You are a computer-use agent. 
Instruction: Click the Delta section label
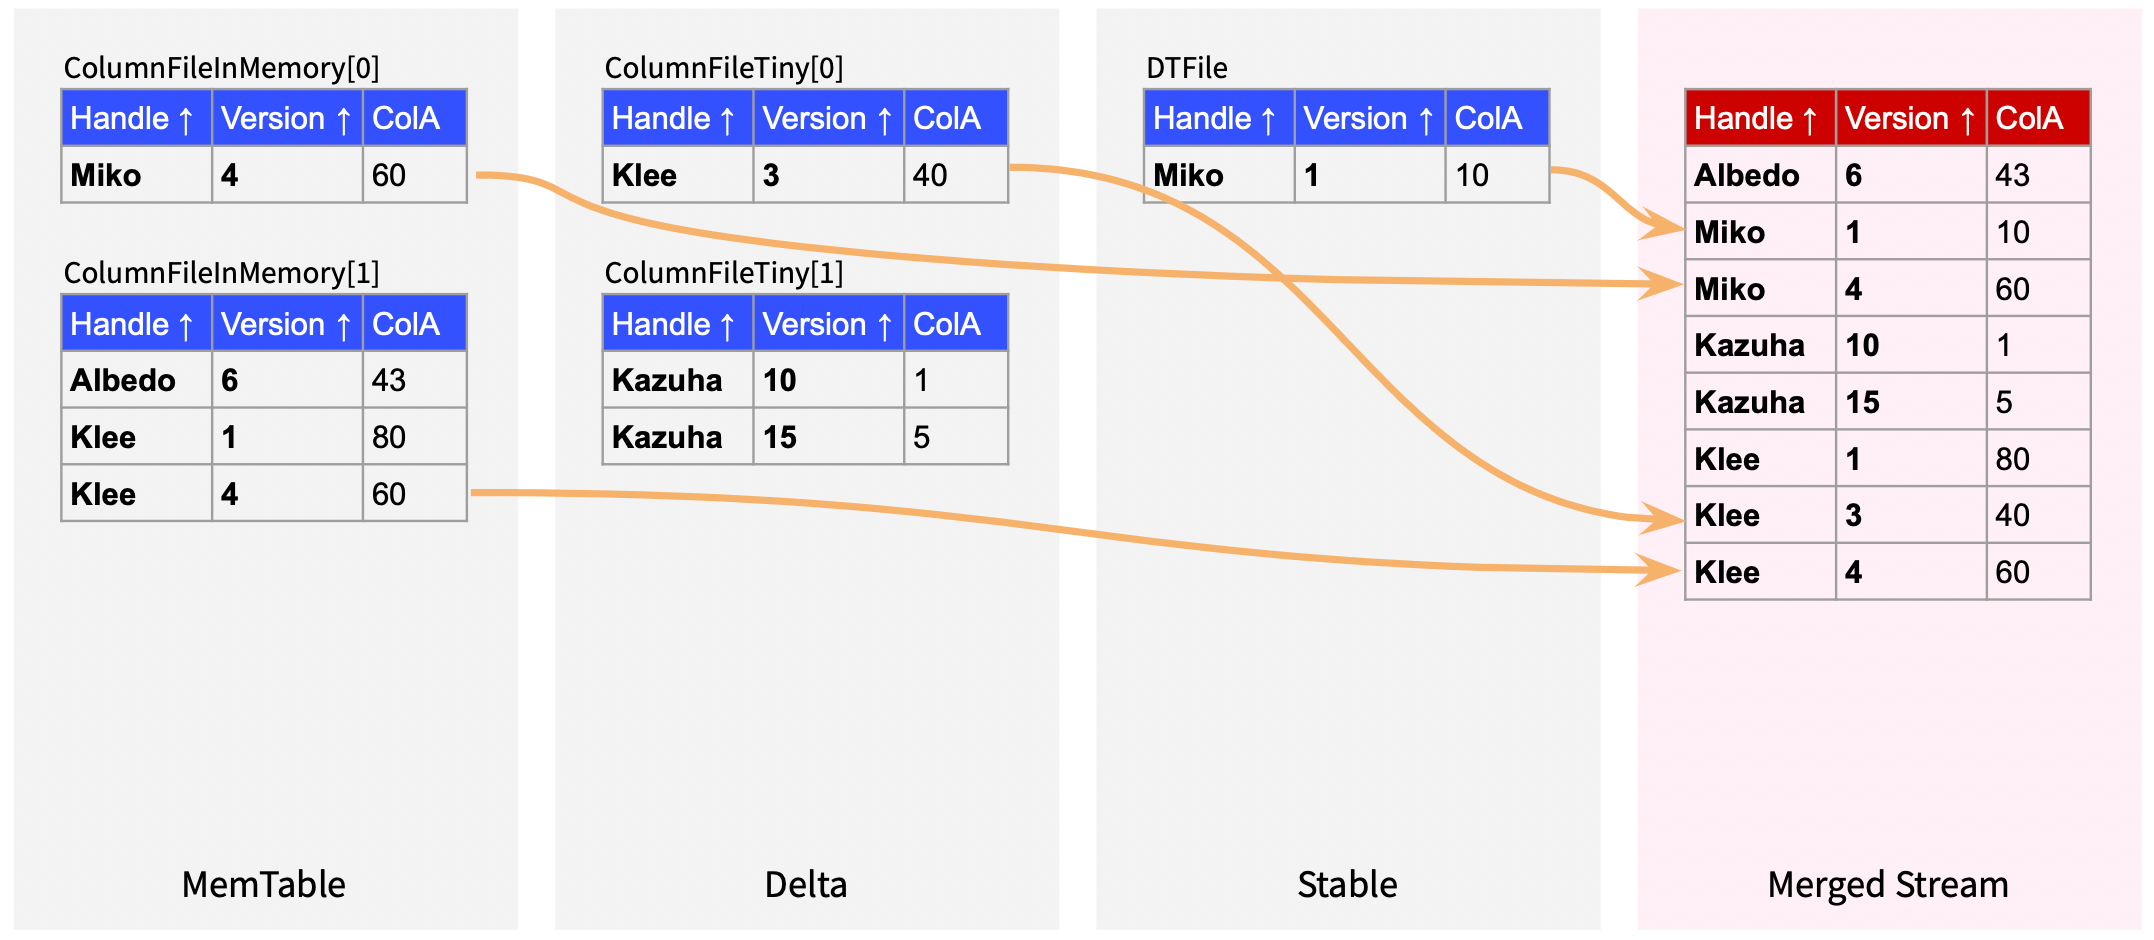805,884
